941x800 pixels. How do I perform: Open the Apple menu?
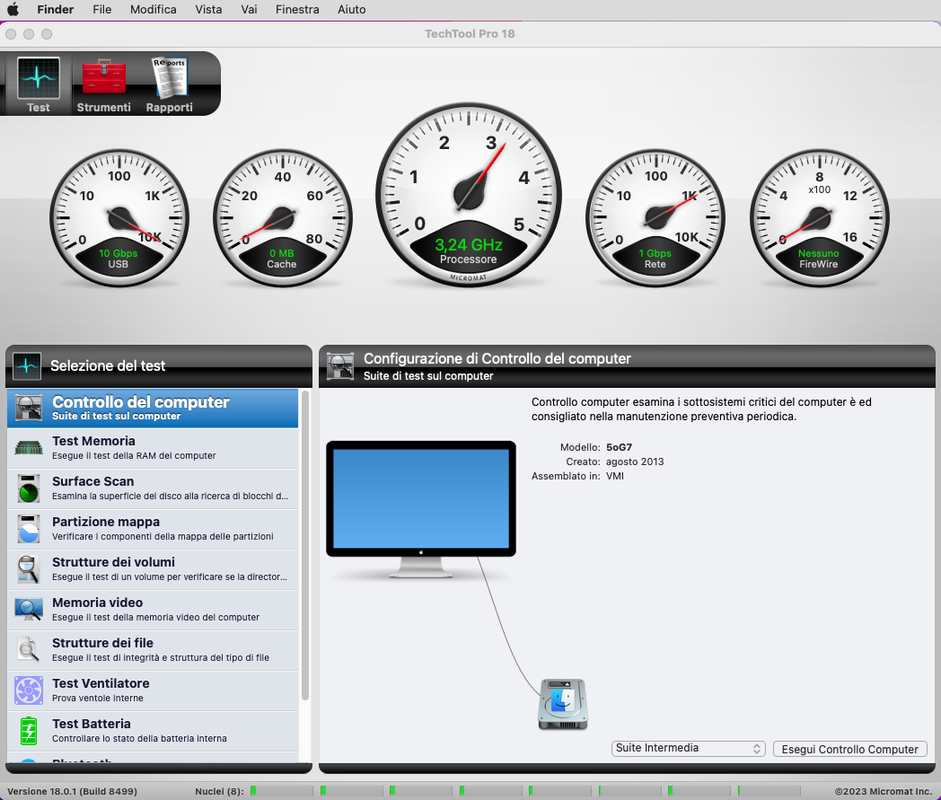coord(13,9)
